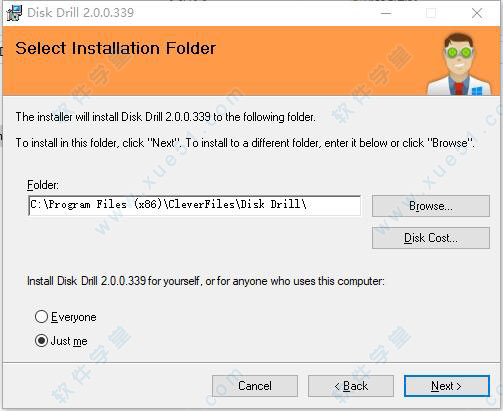Minimize the Disk Drill installer window
503x411 pixels.
coord(386,13)
